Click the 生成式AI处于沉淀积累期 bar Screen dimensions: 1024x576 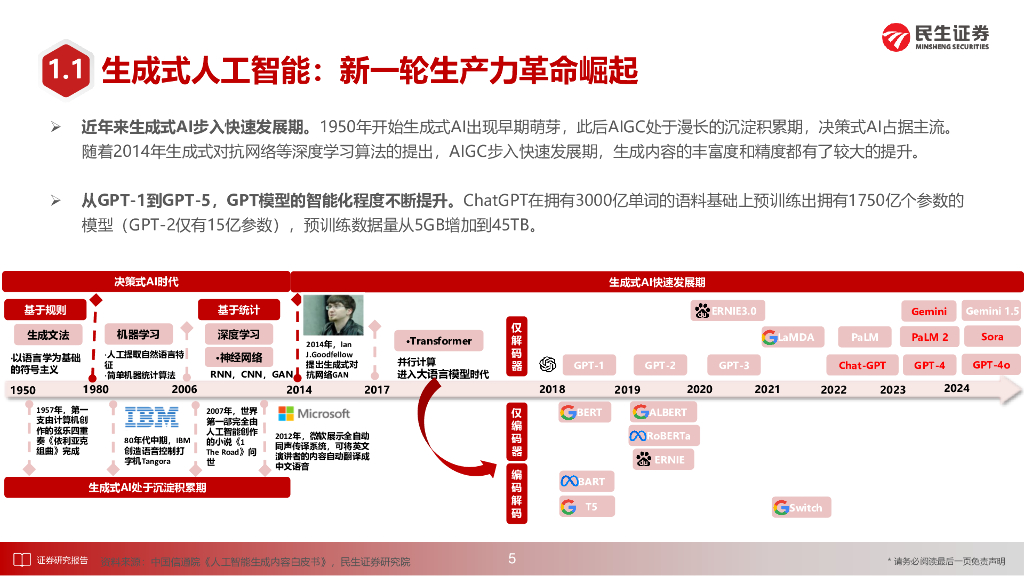pos(147,488)
